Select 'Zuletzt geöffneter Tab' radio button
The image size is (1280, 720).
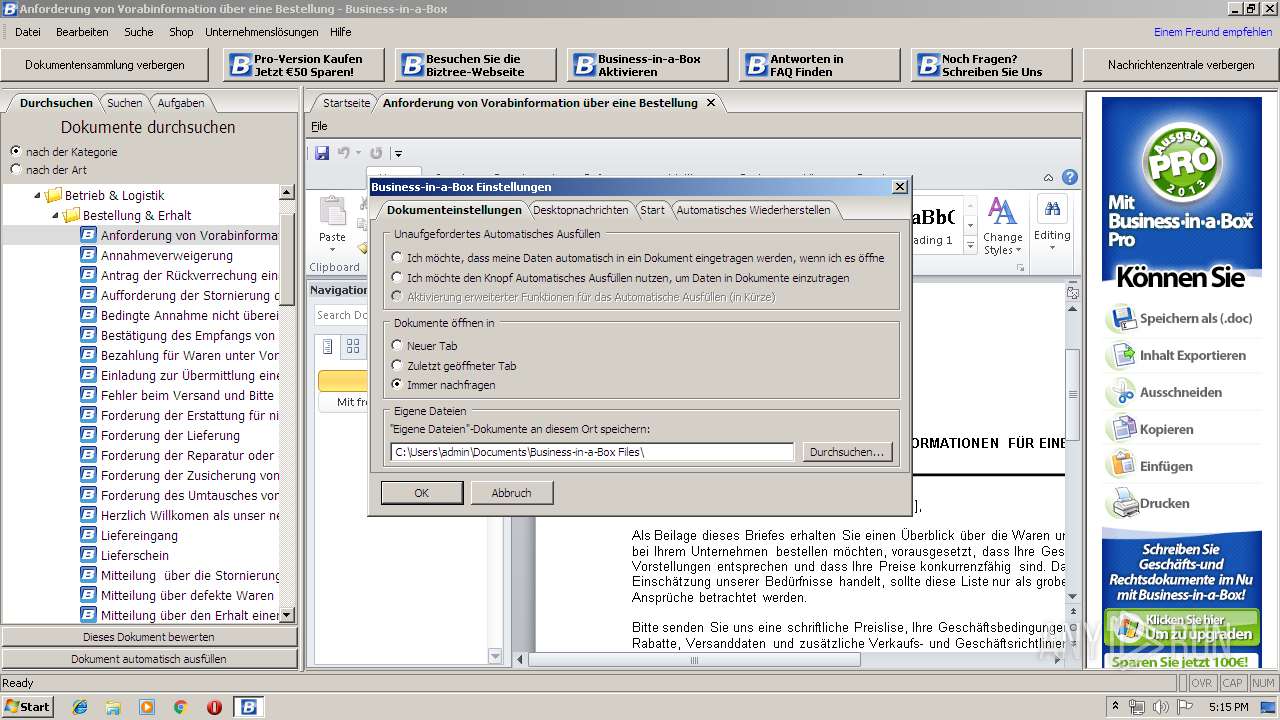[x=397, y=365]
